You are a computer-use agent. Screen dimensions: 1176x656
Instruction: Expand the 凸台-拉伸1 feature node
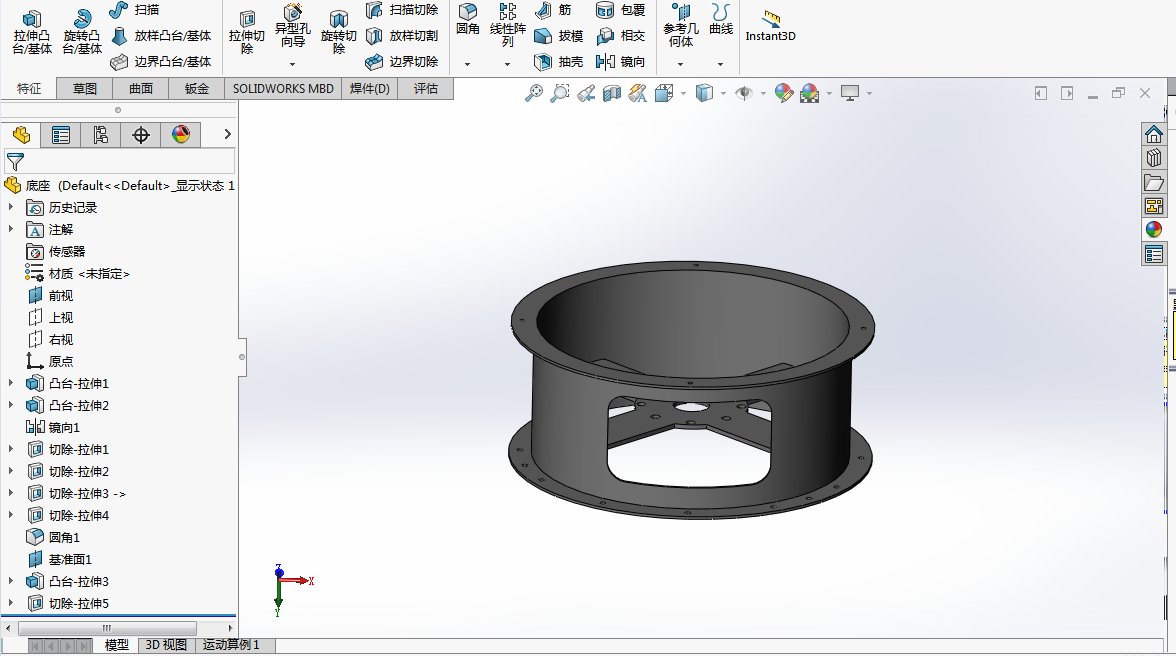12,384
